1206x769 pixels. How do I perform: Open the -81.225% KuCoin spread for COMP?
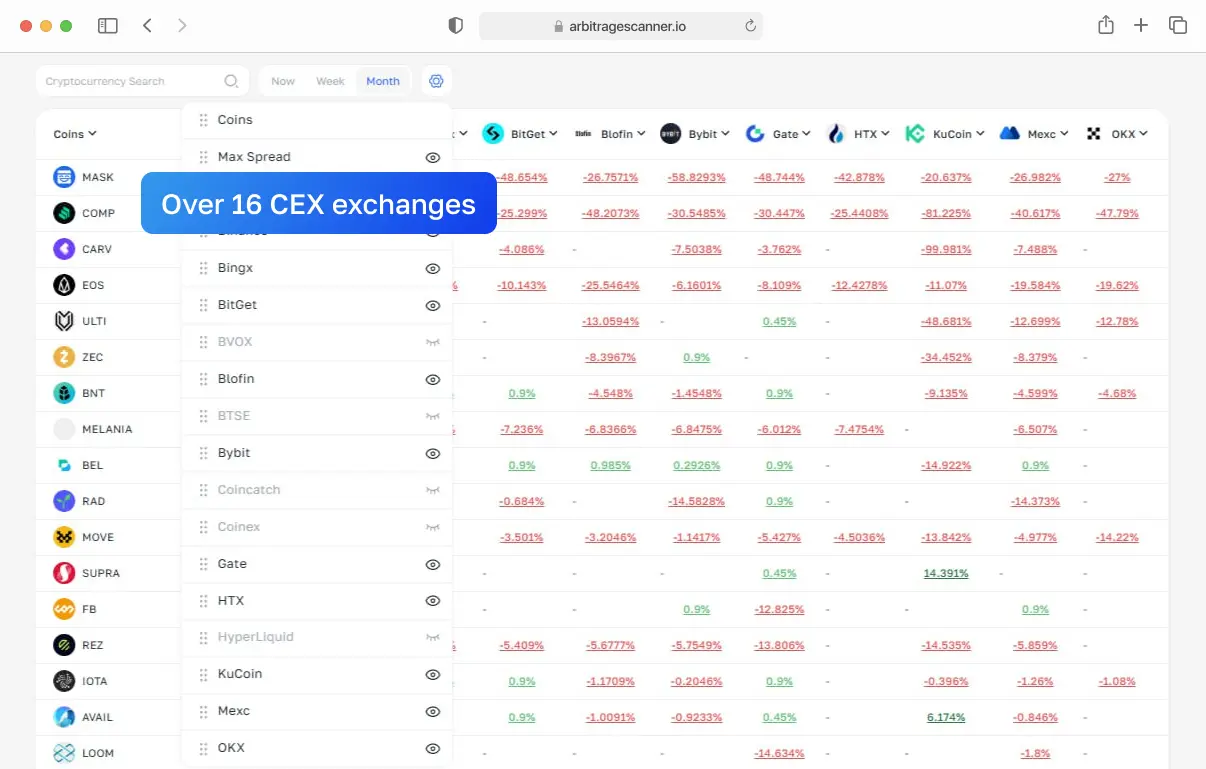point(946,213)
